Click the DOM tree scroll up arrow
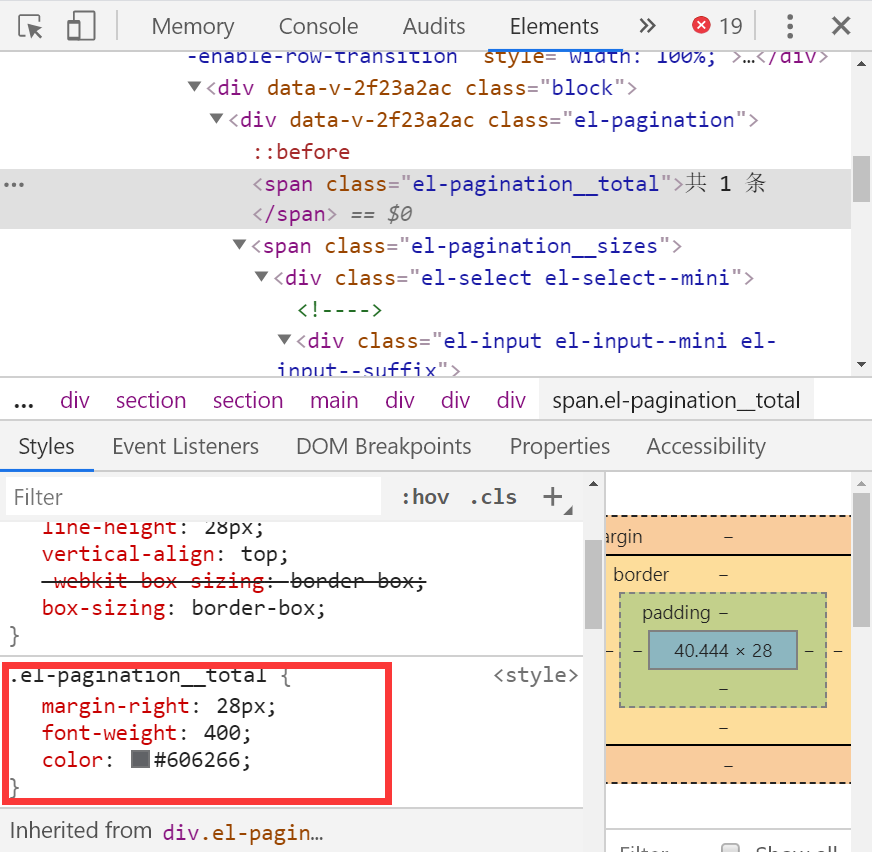This screenshot has height=852, width=872. tap(861, 64)
